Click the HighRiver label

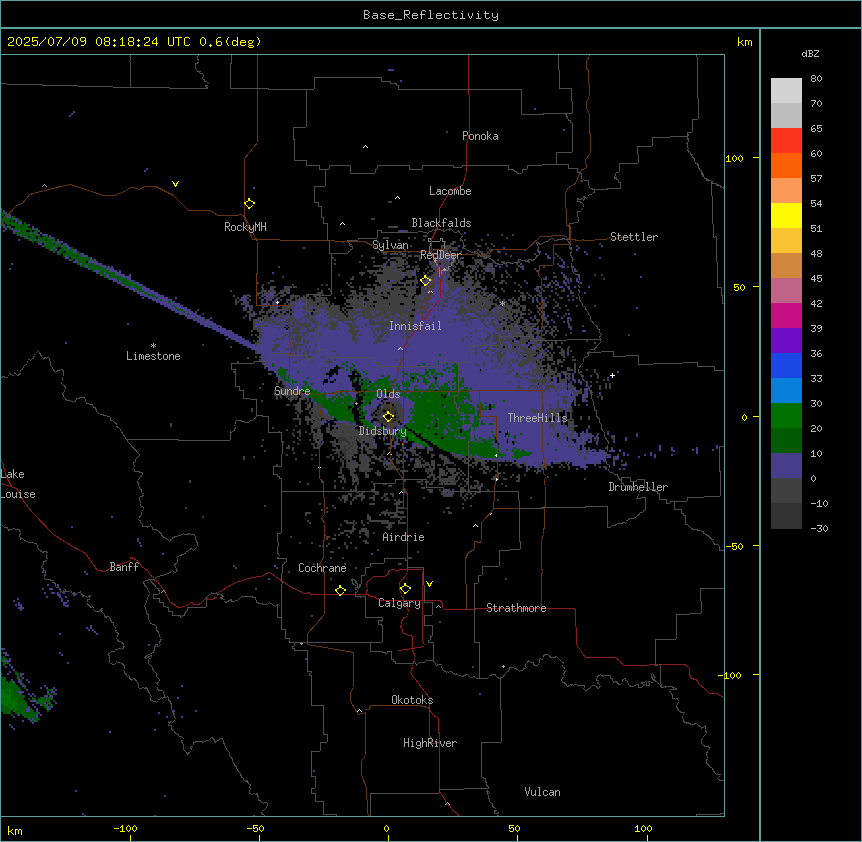pos(430,743)
